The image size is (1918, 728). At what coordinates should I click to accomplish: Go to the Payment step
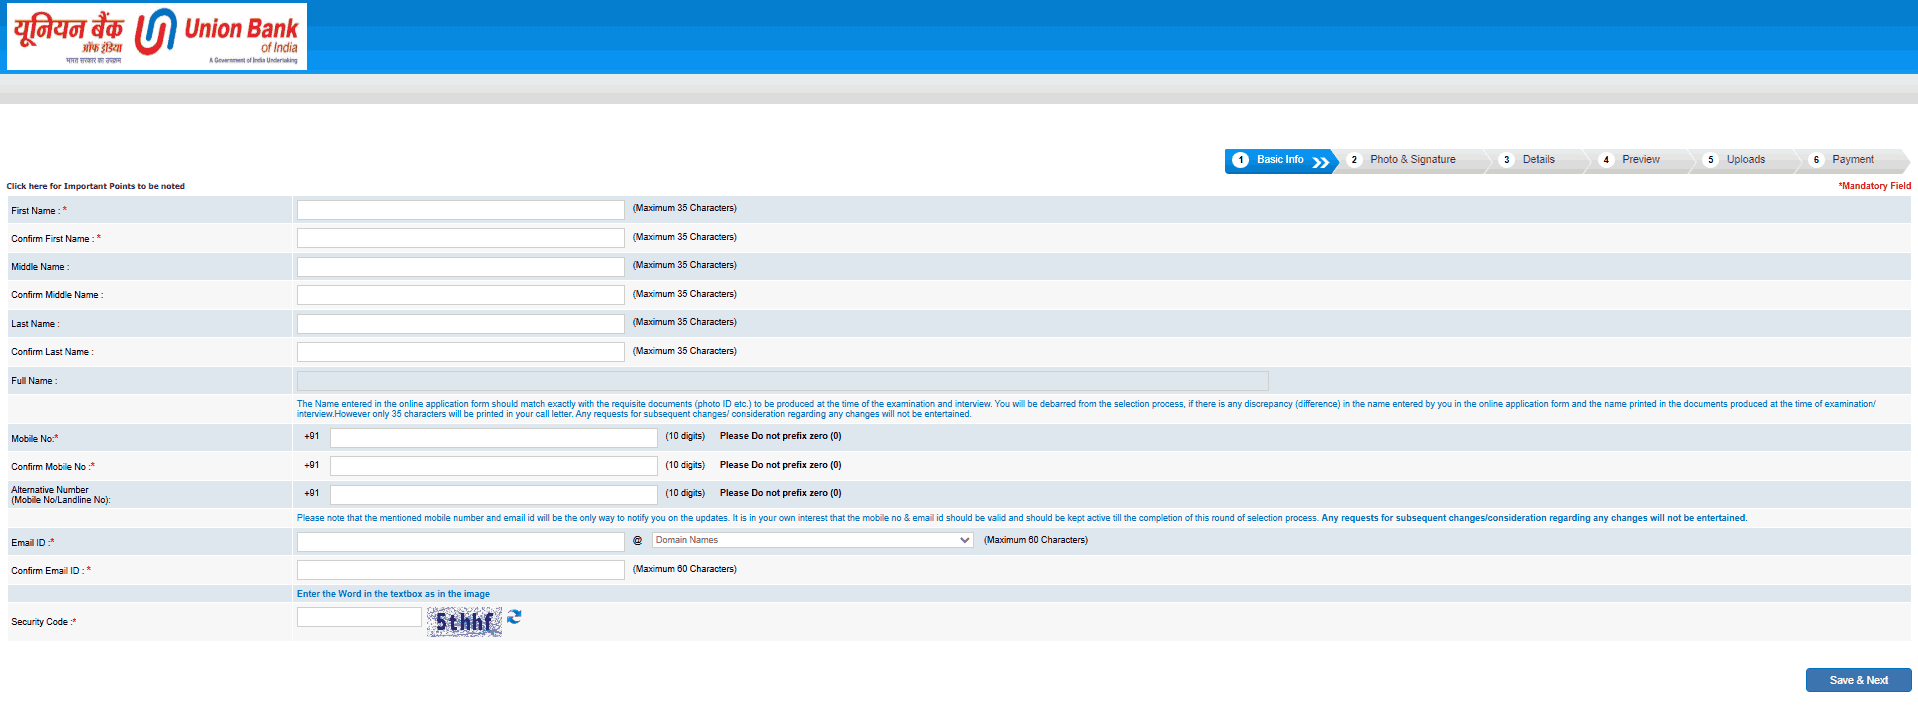pos(1852,160)
